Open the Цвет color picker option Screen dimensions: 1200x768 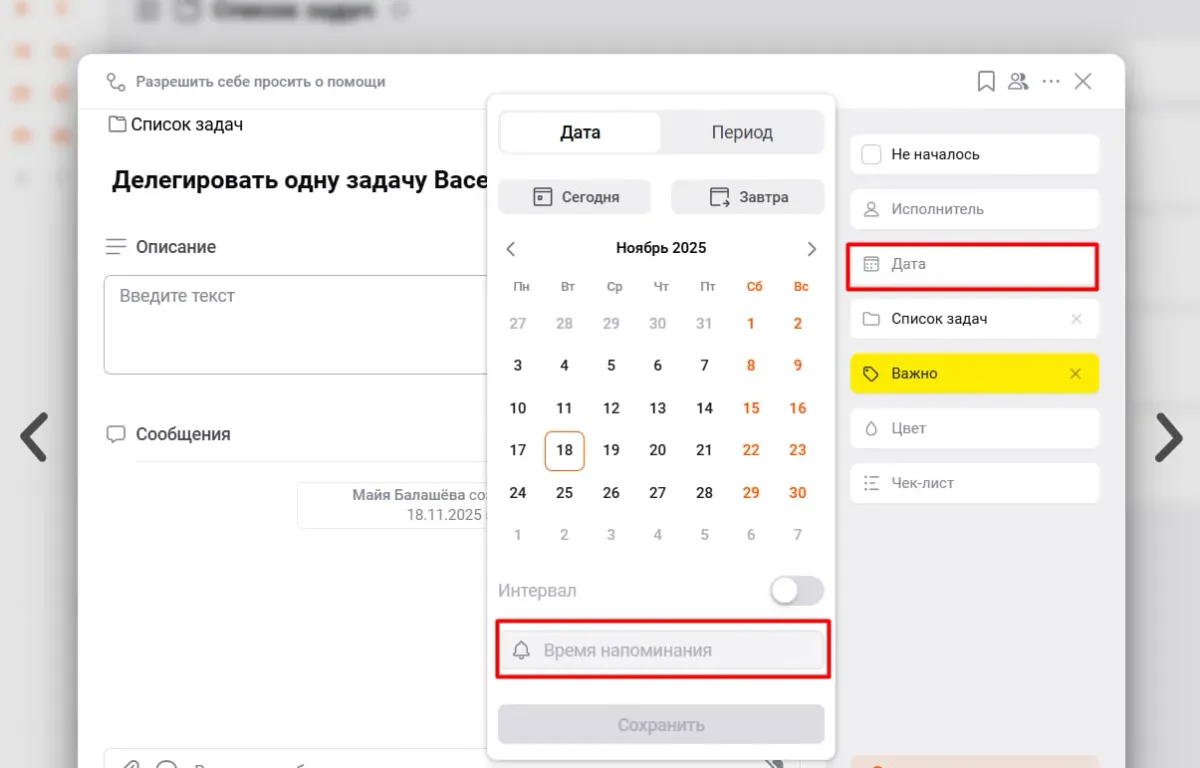pos(974,429)
